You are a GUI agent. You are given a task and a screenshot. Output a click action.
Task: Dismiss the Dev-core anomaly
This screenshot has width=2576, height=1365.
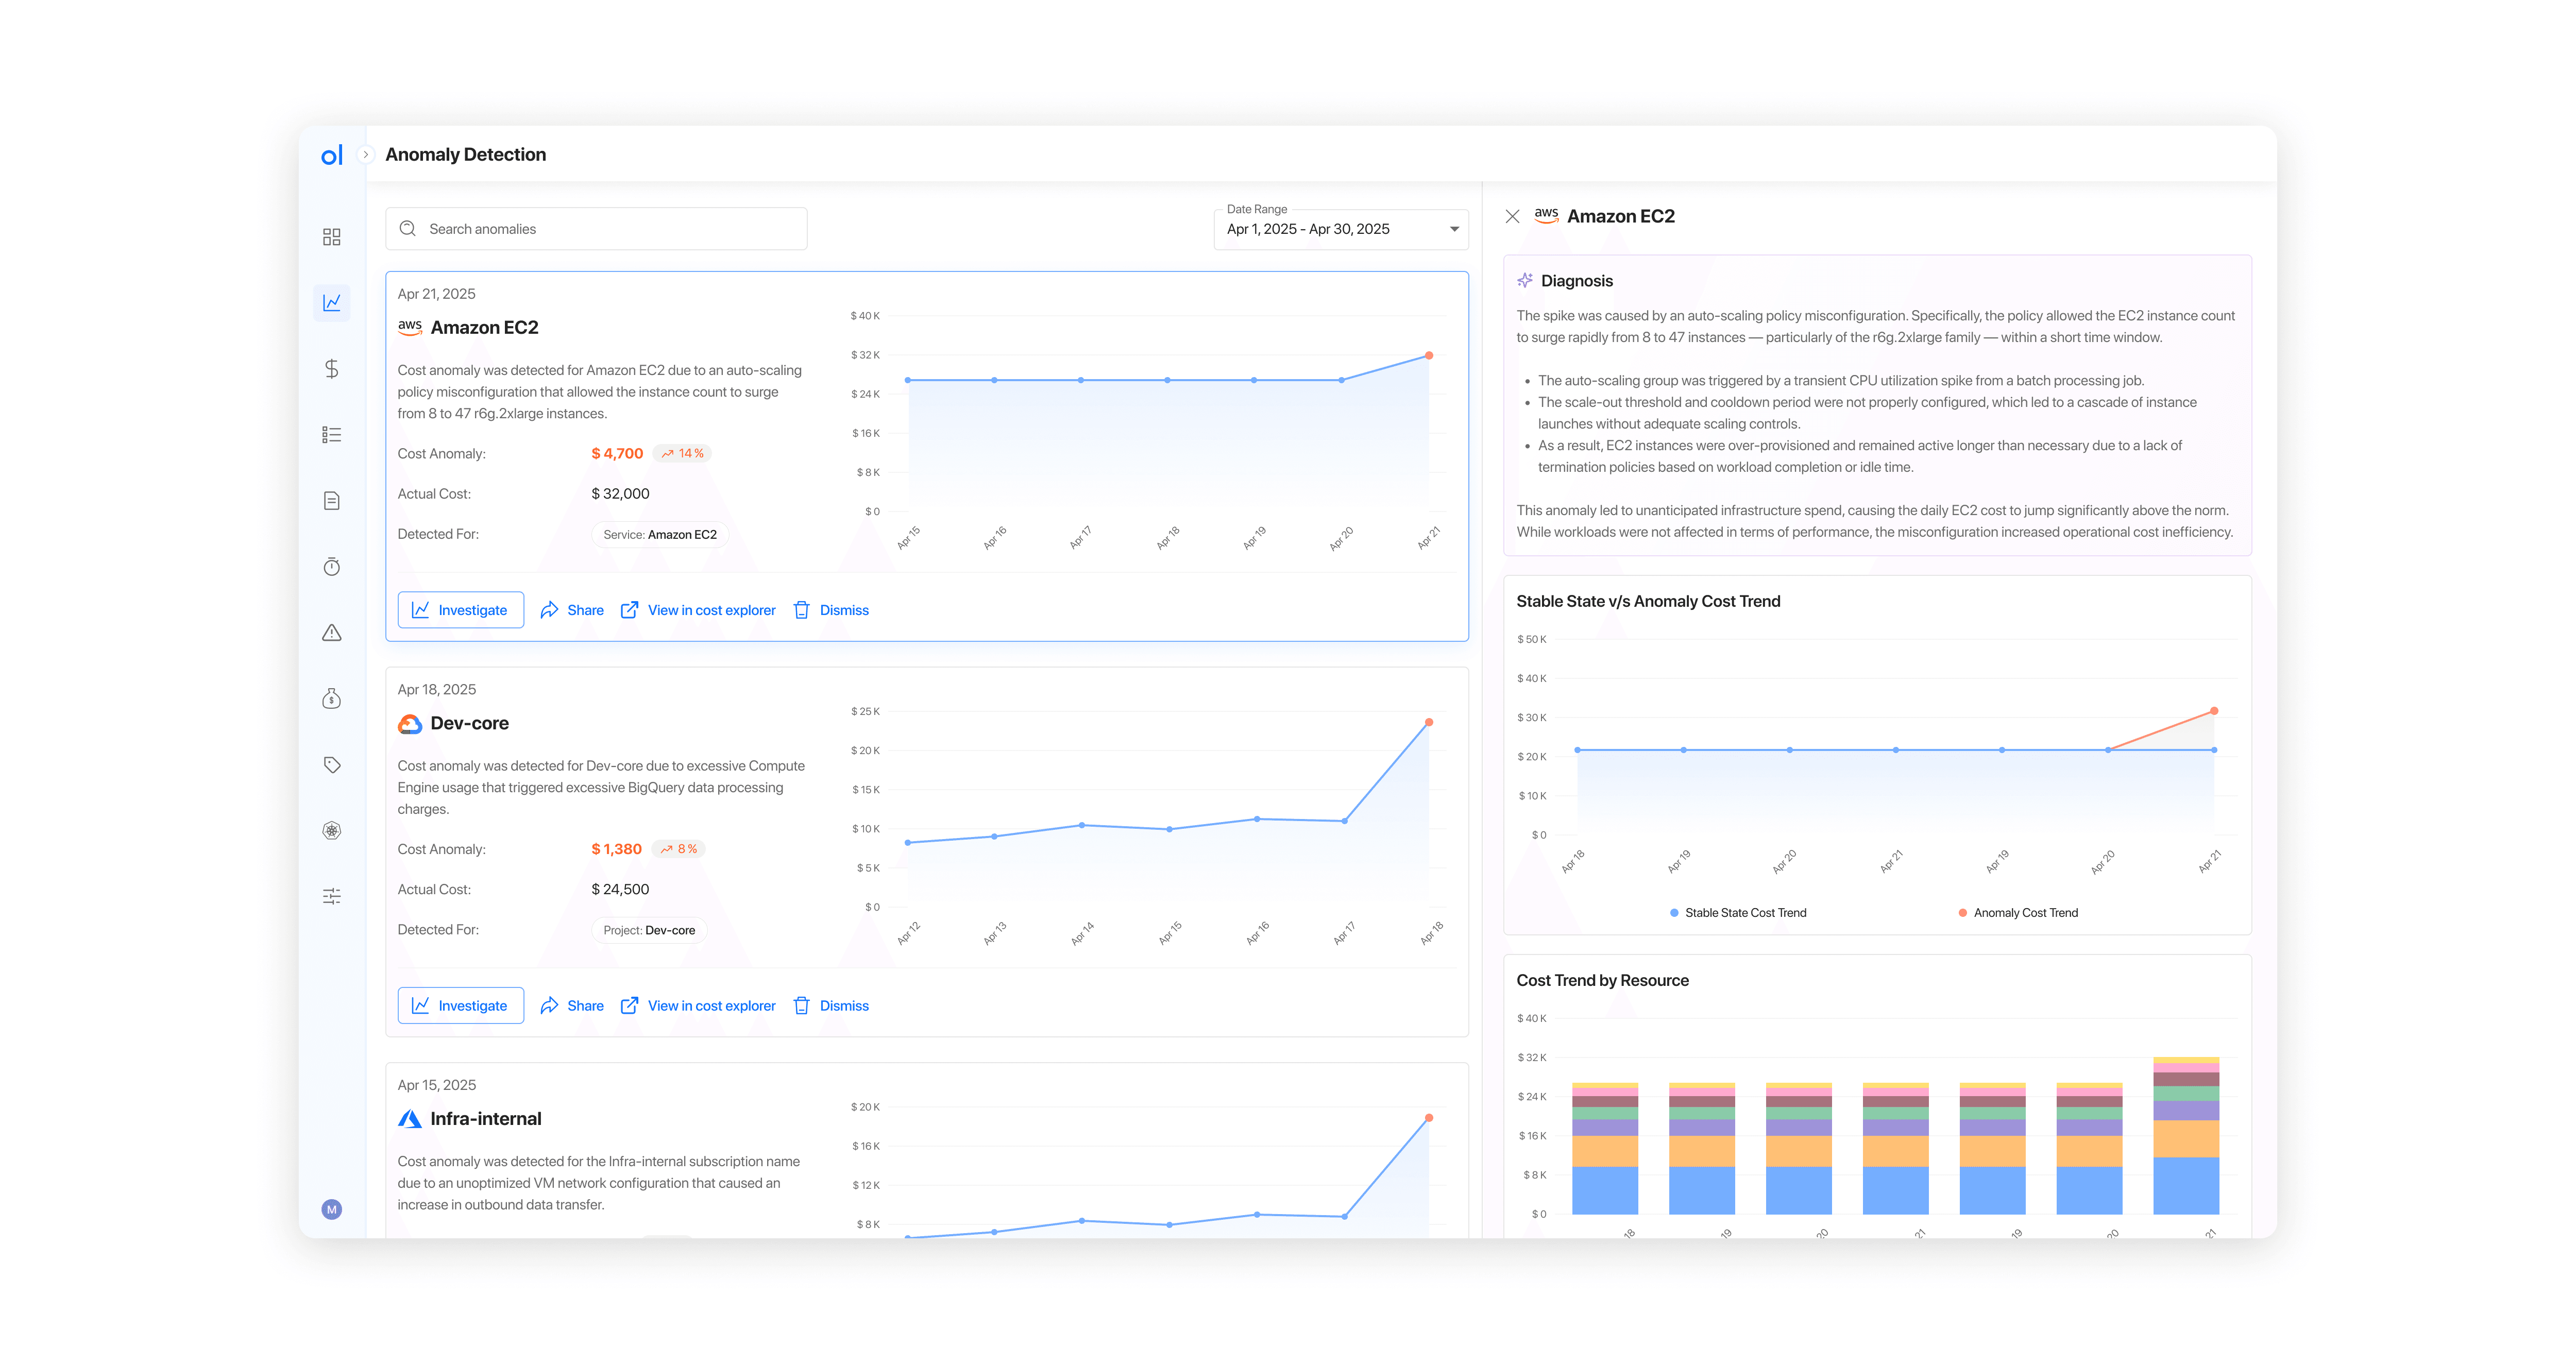831,1006
